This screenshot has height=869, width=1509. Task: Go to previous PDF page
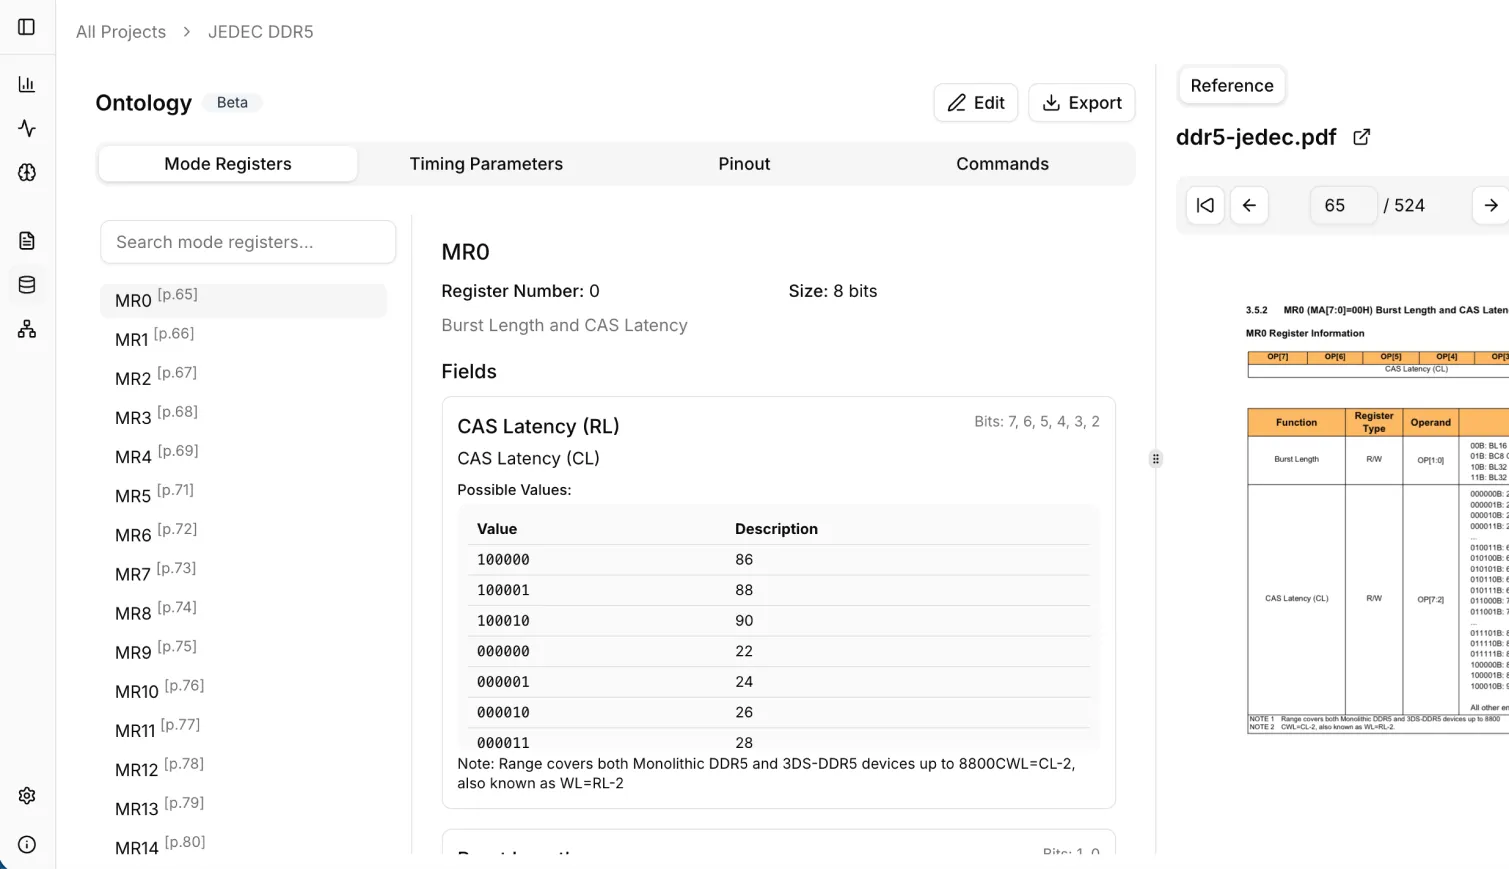tap(1249, 205)
